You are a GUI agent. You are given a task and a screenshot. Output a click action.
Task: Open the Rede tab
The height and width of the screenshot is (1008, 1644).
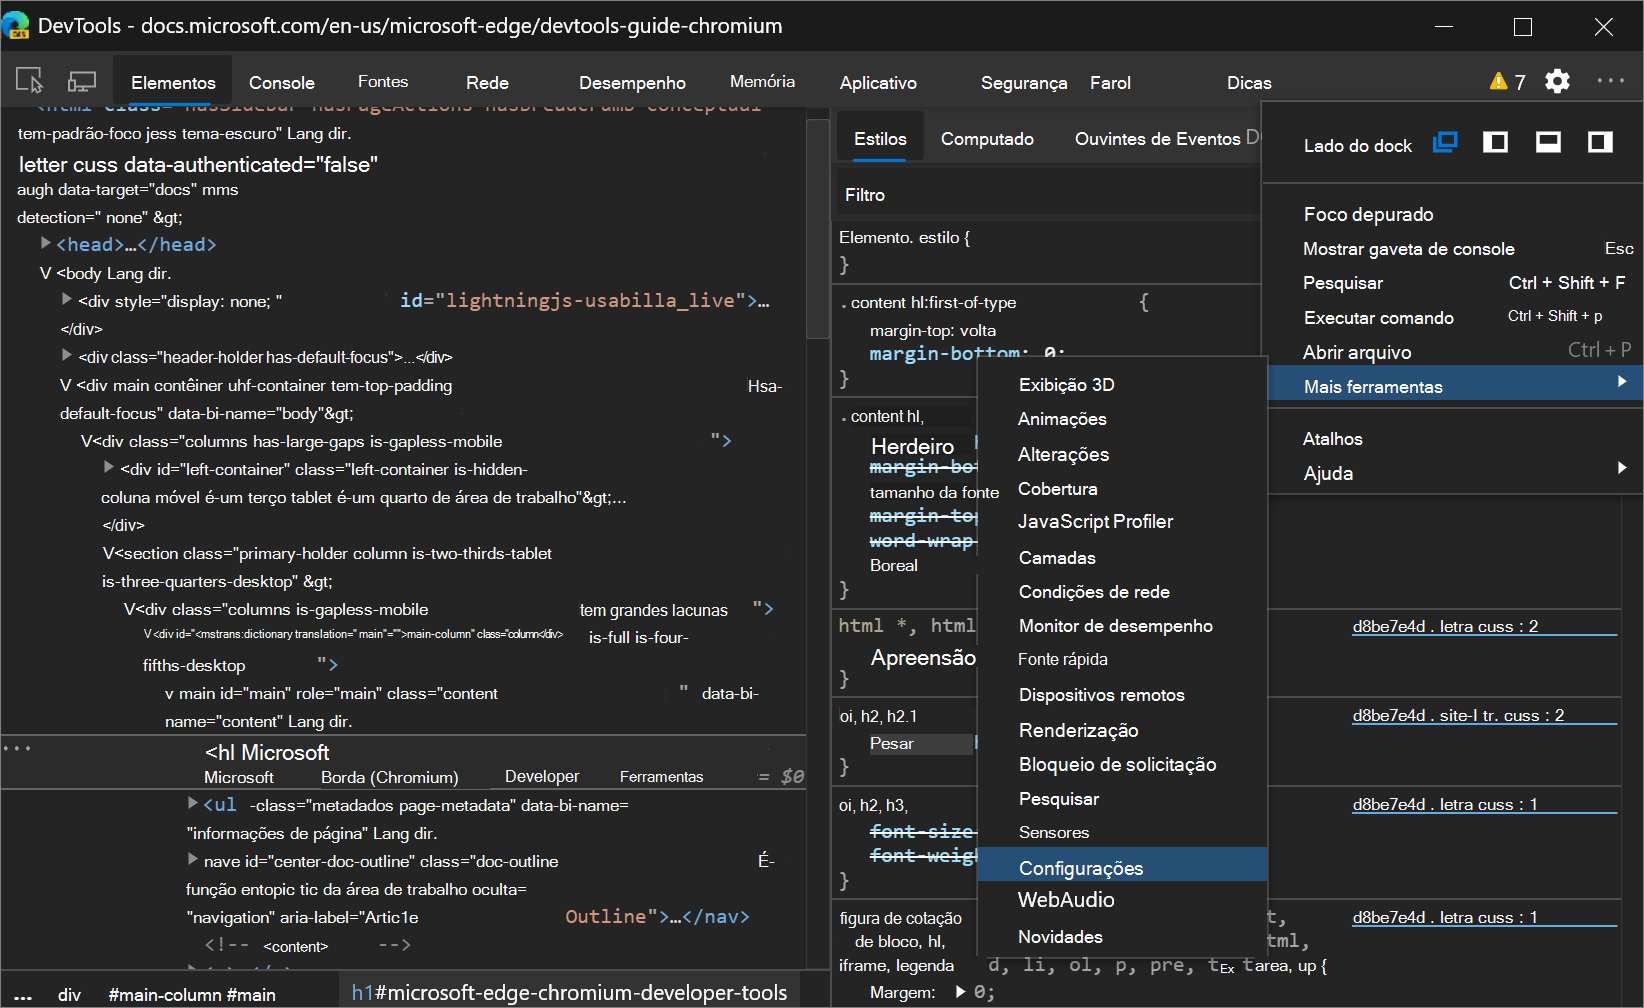click(x=487, y=82)
